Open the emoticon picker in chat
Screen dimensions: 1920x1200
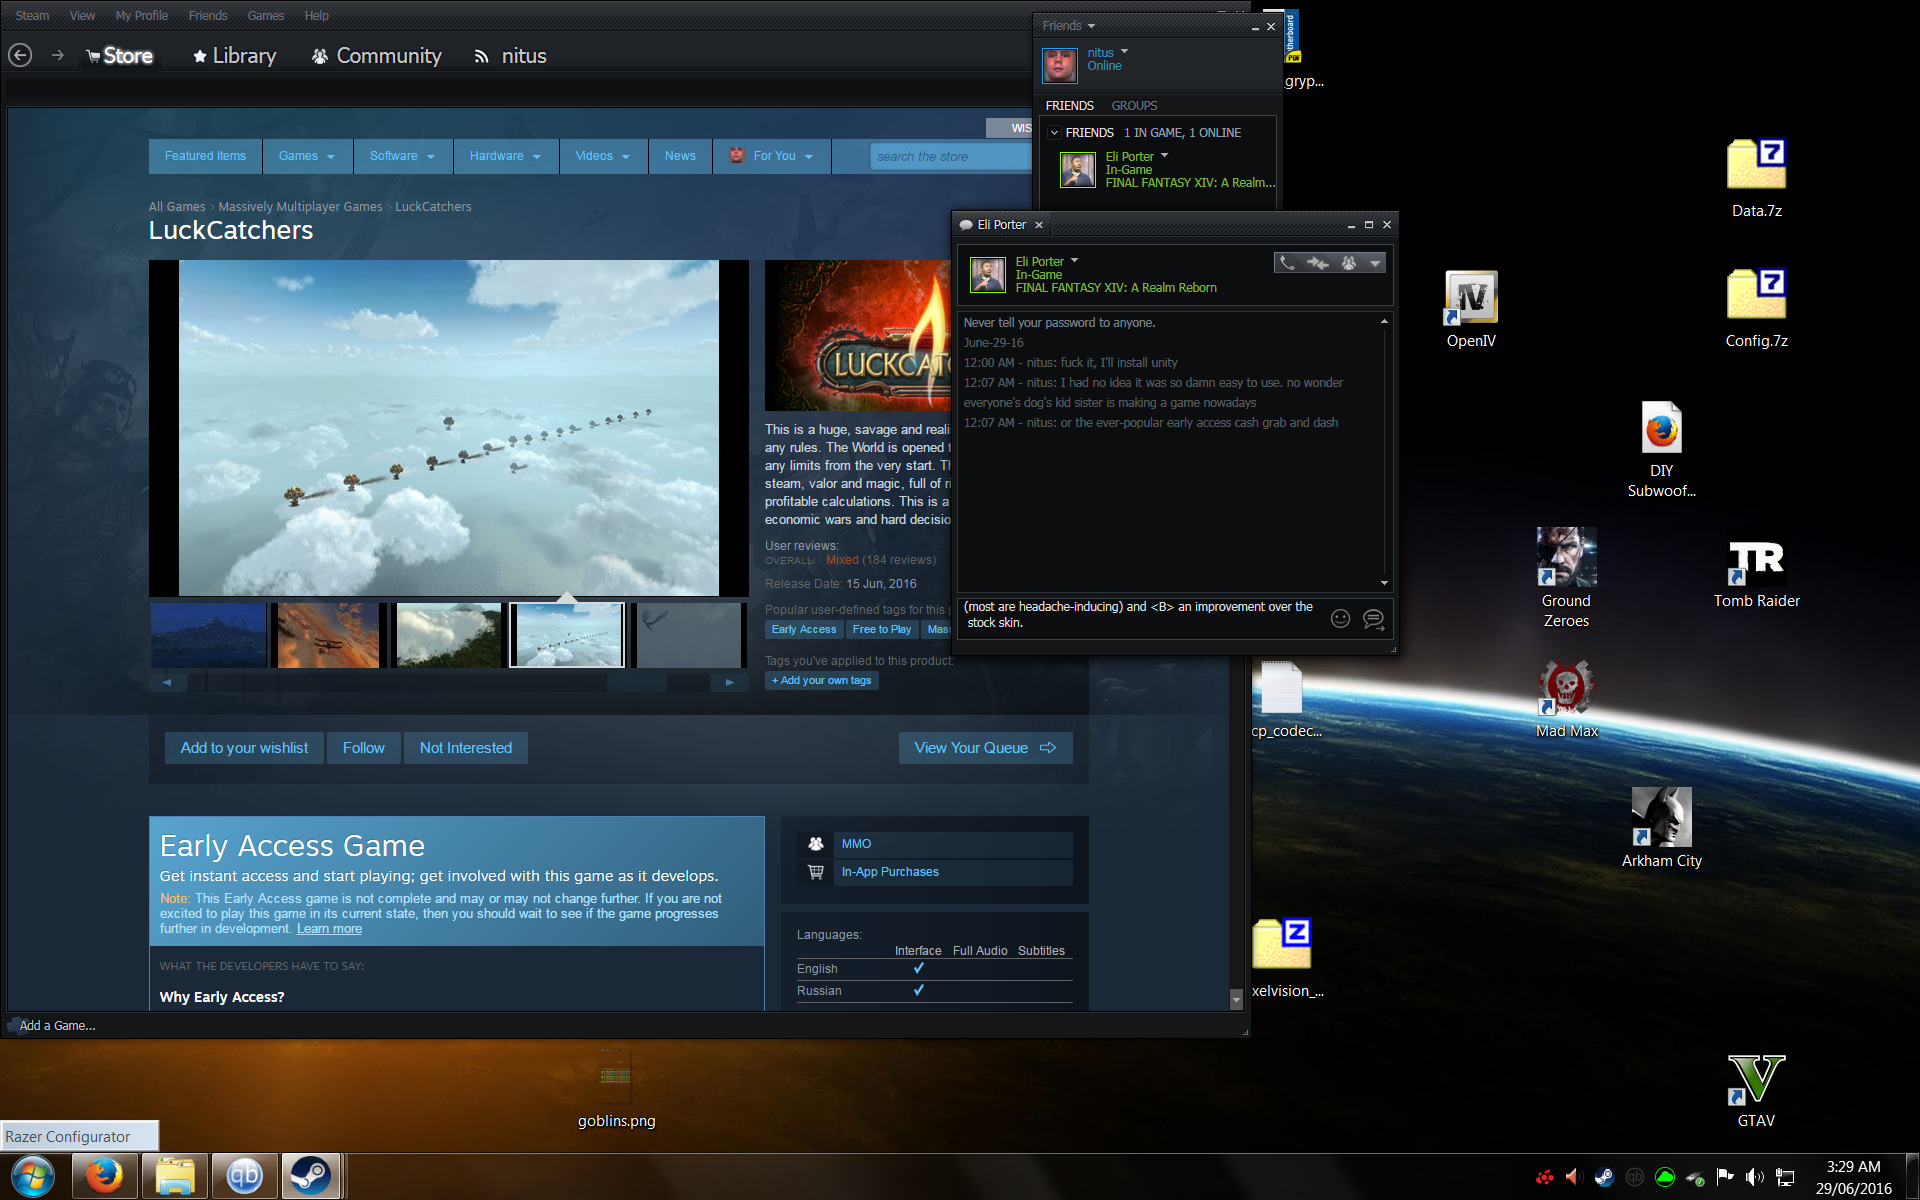click(1341, 619)
